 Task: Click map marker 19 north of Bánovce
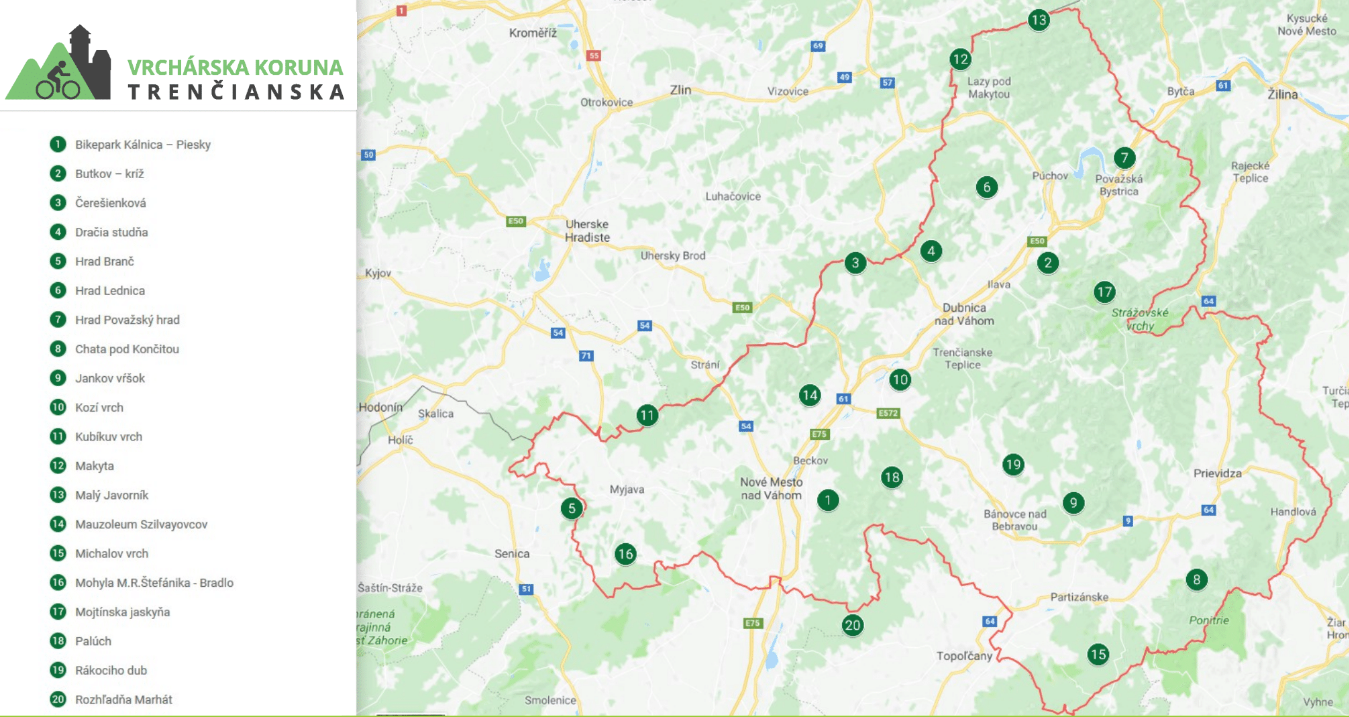(1013, 464)
